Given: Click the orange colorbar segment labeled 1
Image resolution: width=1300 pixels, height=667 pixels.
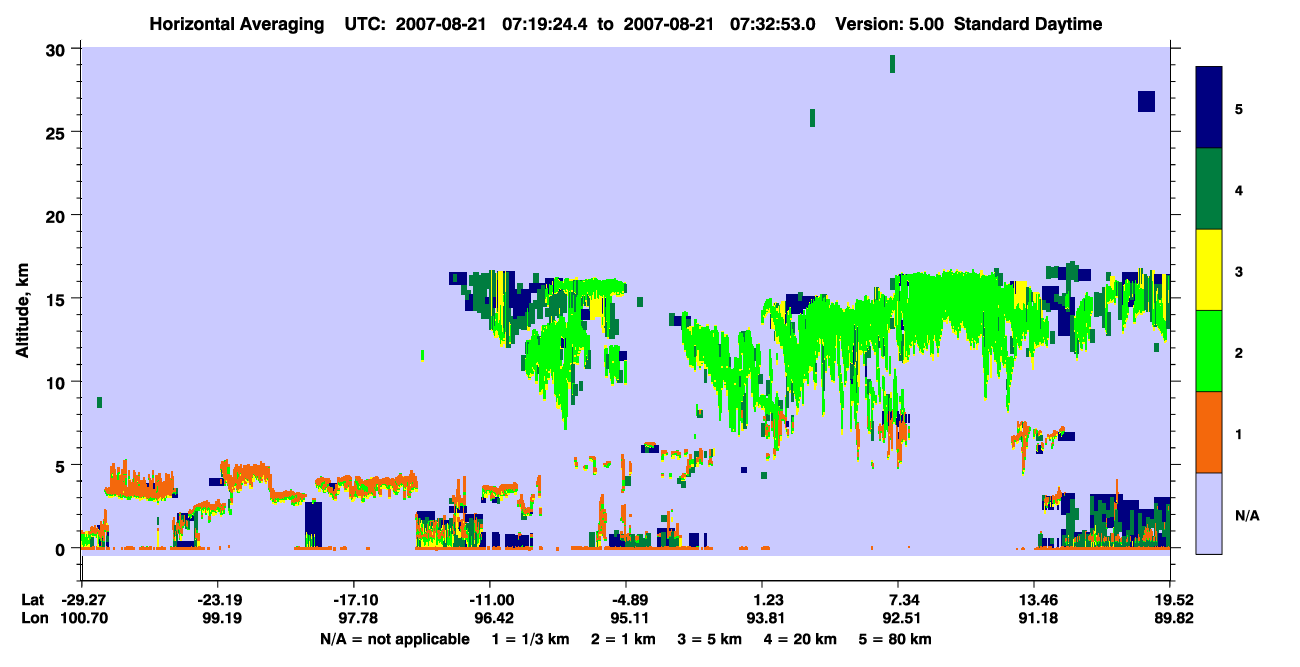Looking at the screenshot, I should point(1209,432).
